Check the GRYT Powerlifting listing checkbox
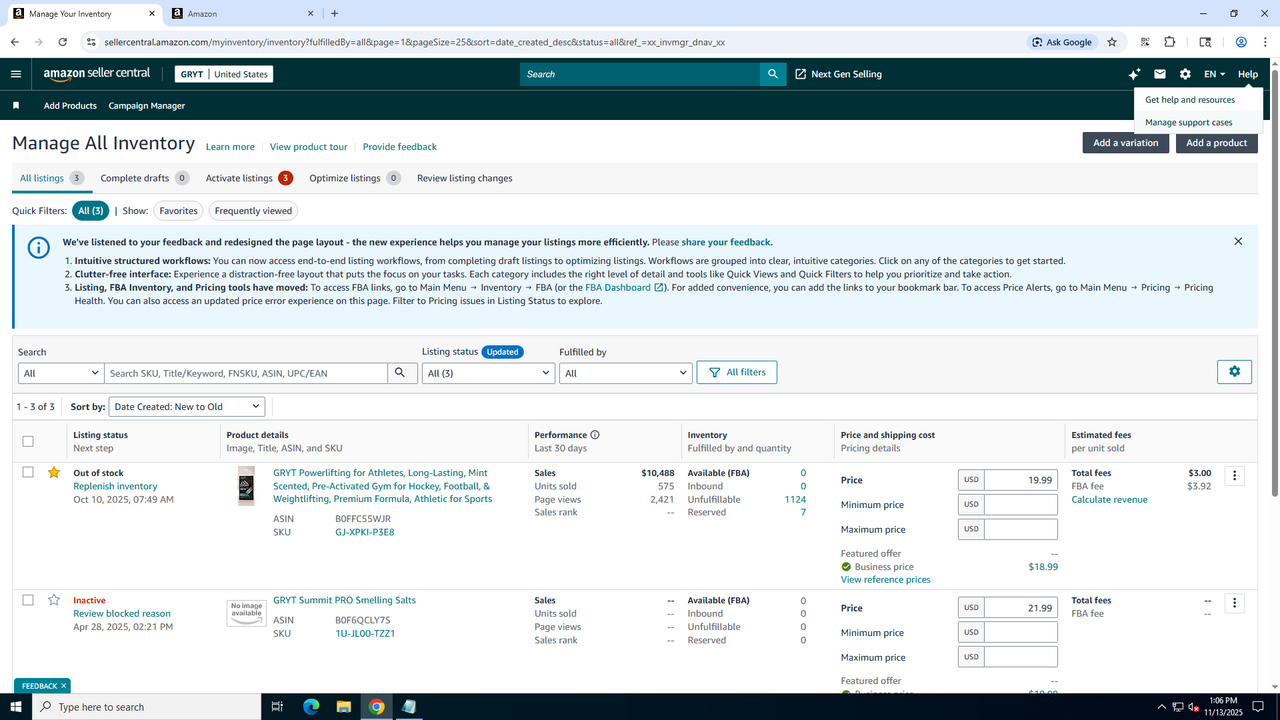Viewport: 1280px width, 720px height. tap(28, 473)
